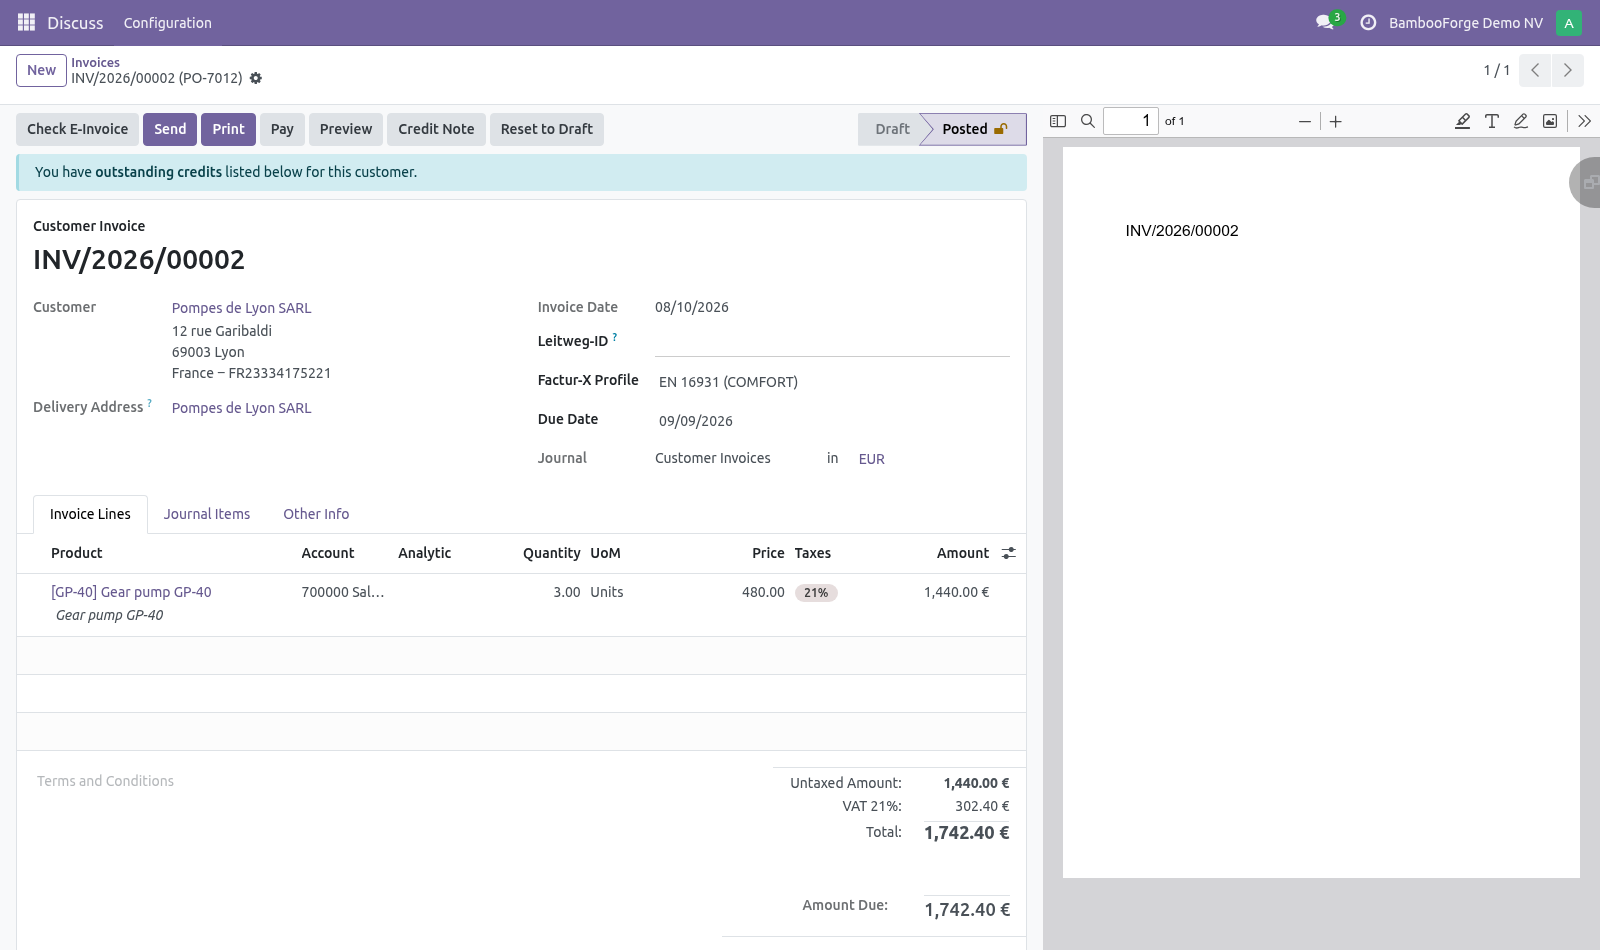
Task: Open the Configuration menu
Action: pos(168,23)
